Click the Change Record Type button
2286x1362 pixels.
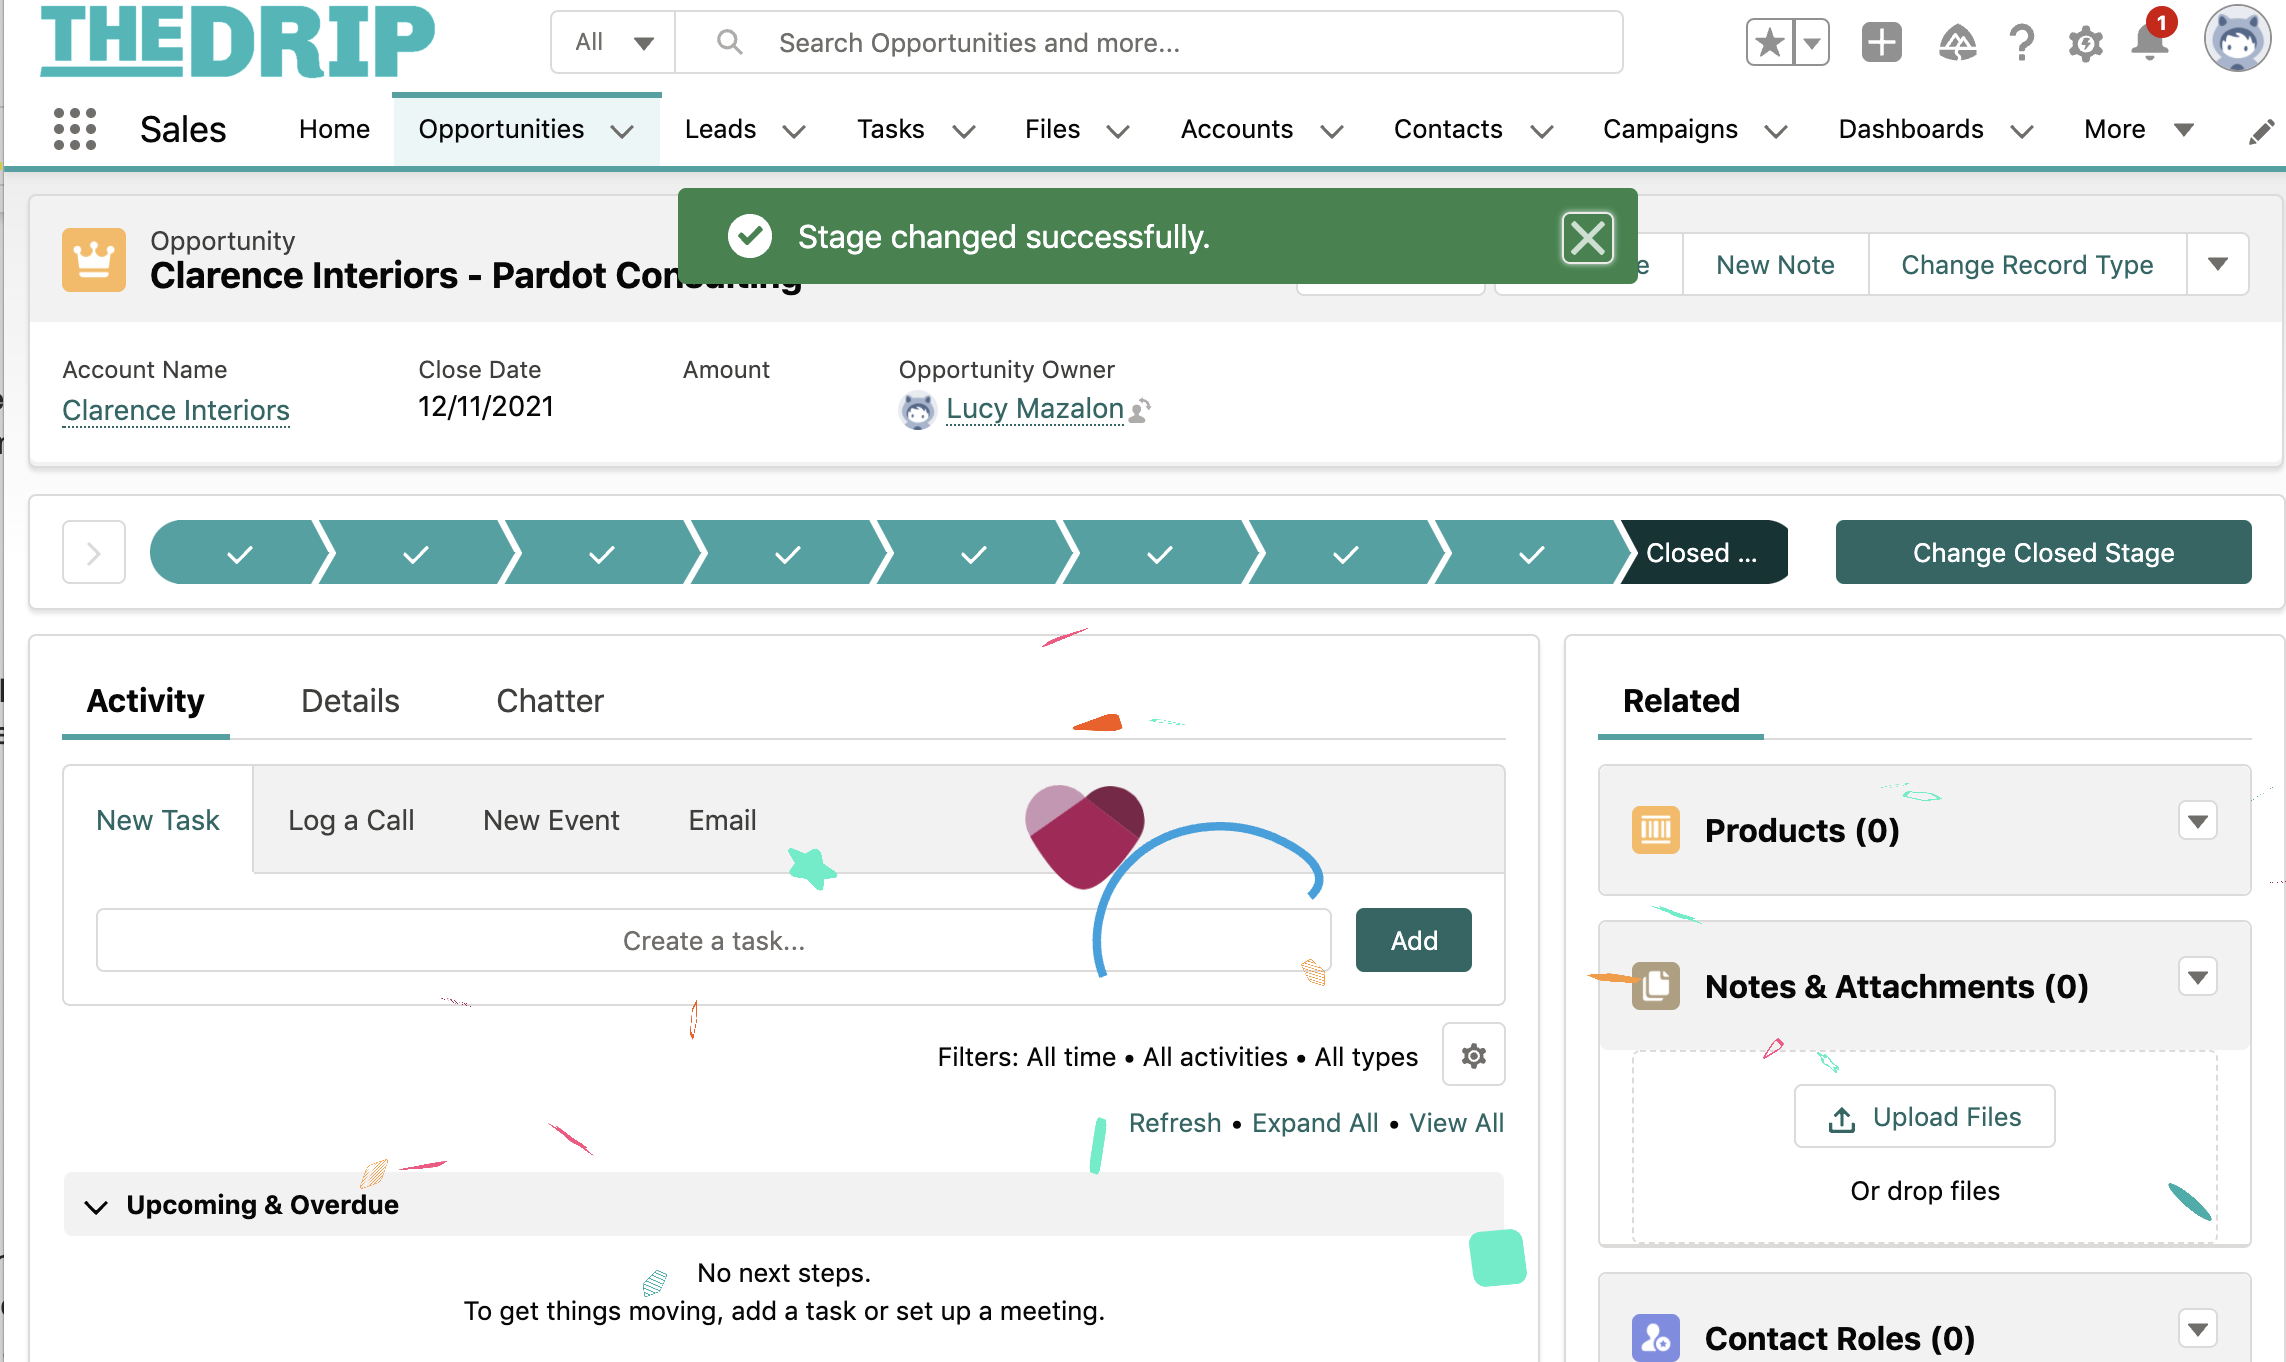coord(2027,265)
